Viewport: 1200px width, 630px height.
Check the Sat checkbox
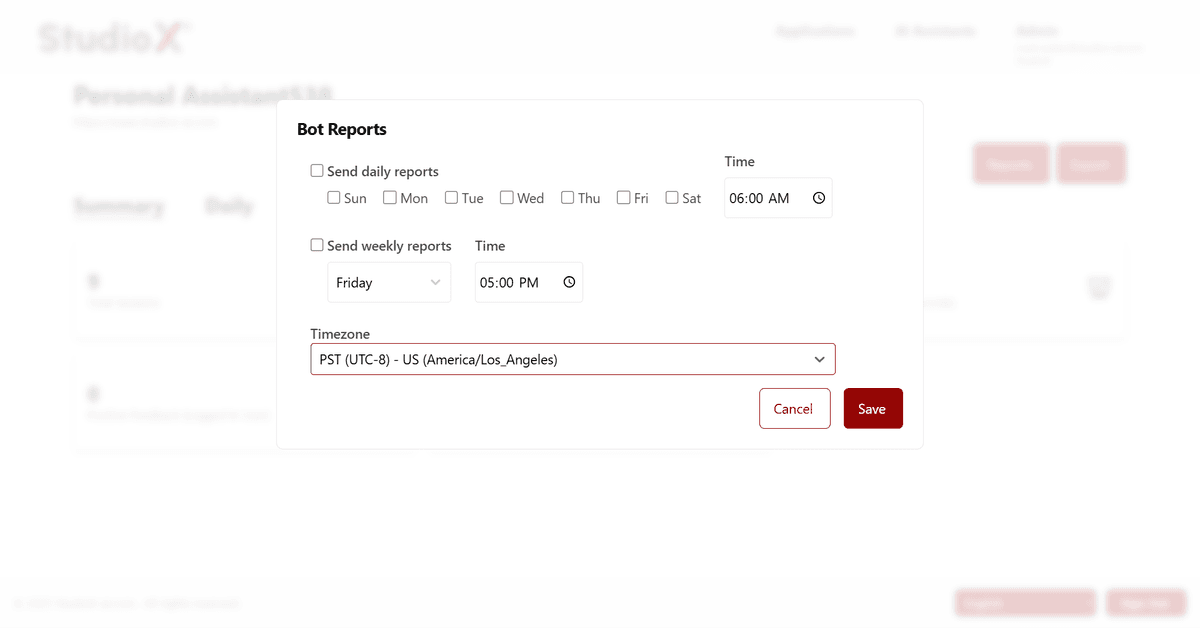(x=671, y=198)
